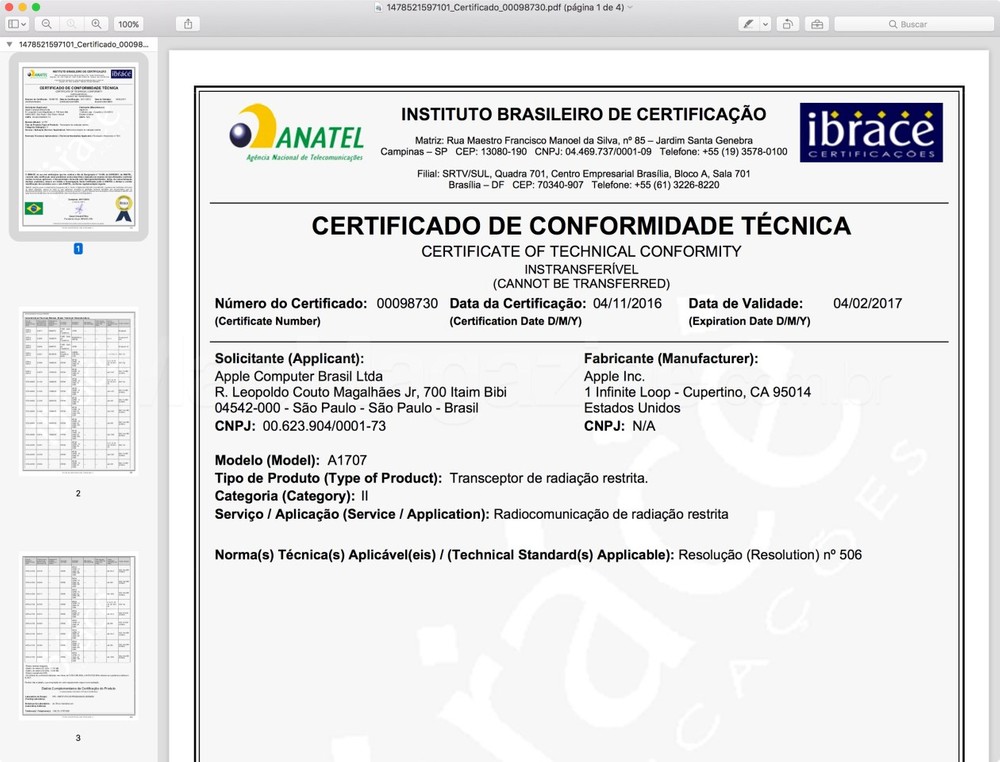Open the Share sheet icon
Screen dimensions: 1000x762
pos(188,23)
